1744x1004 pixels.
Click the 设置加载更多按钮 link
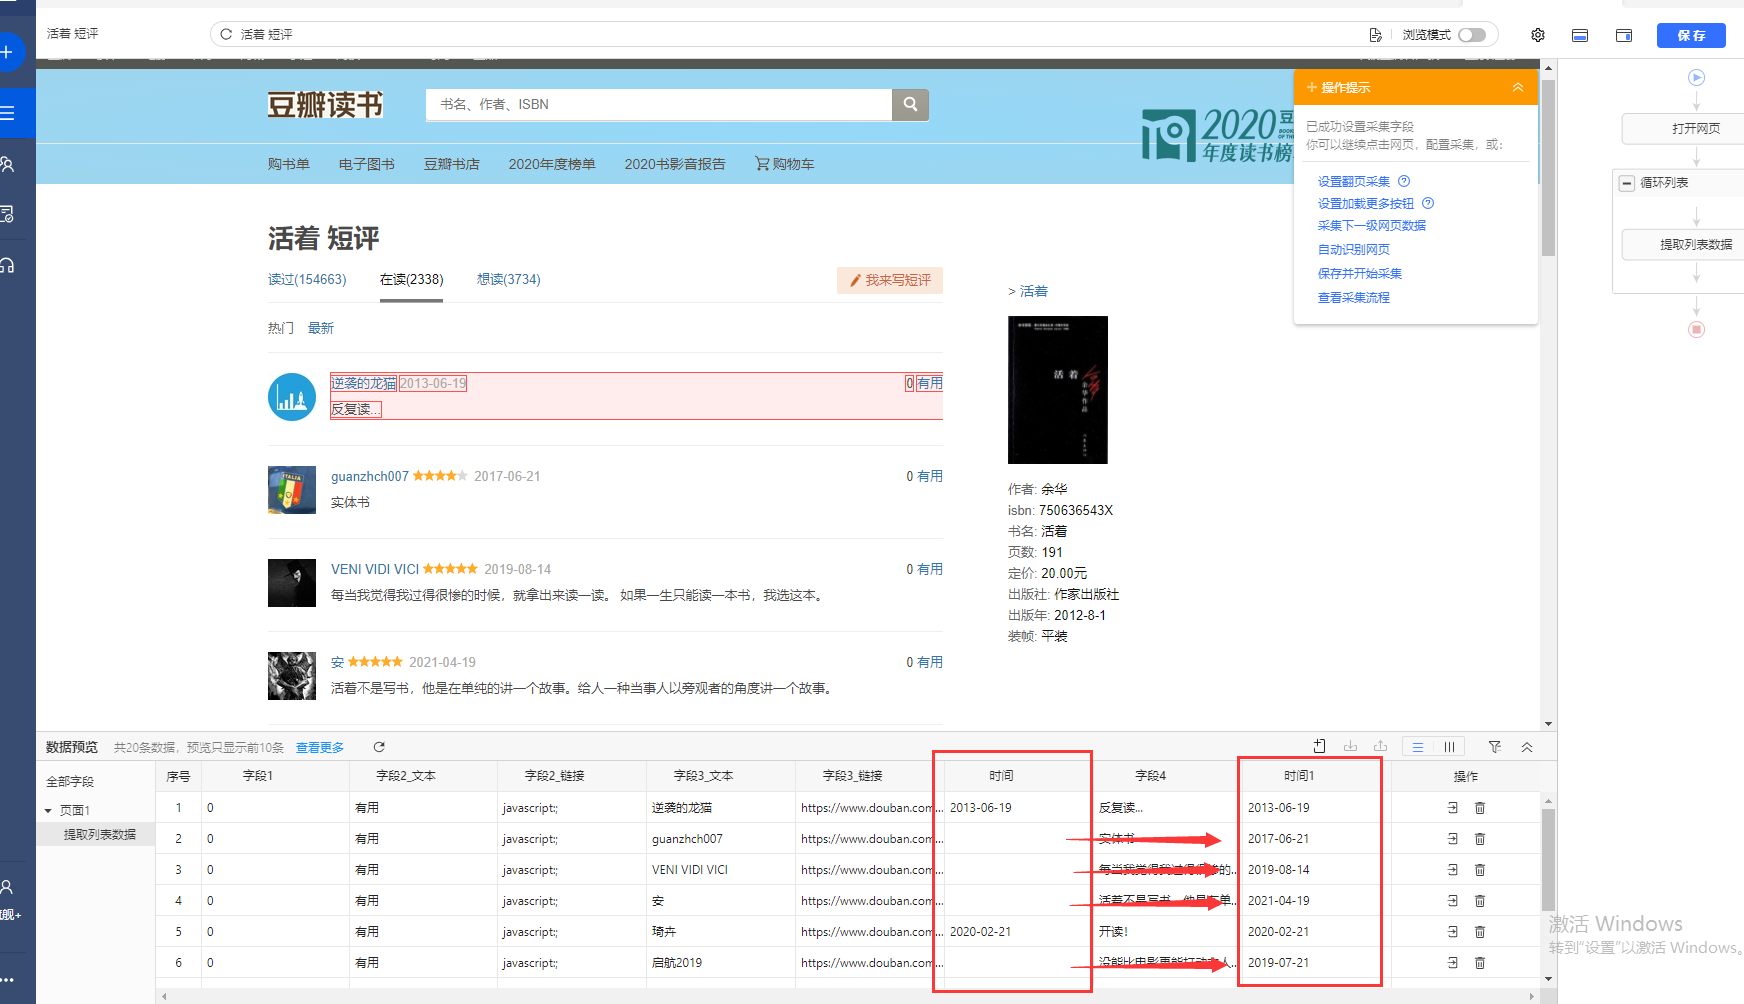(1366, 203)
